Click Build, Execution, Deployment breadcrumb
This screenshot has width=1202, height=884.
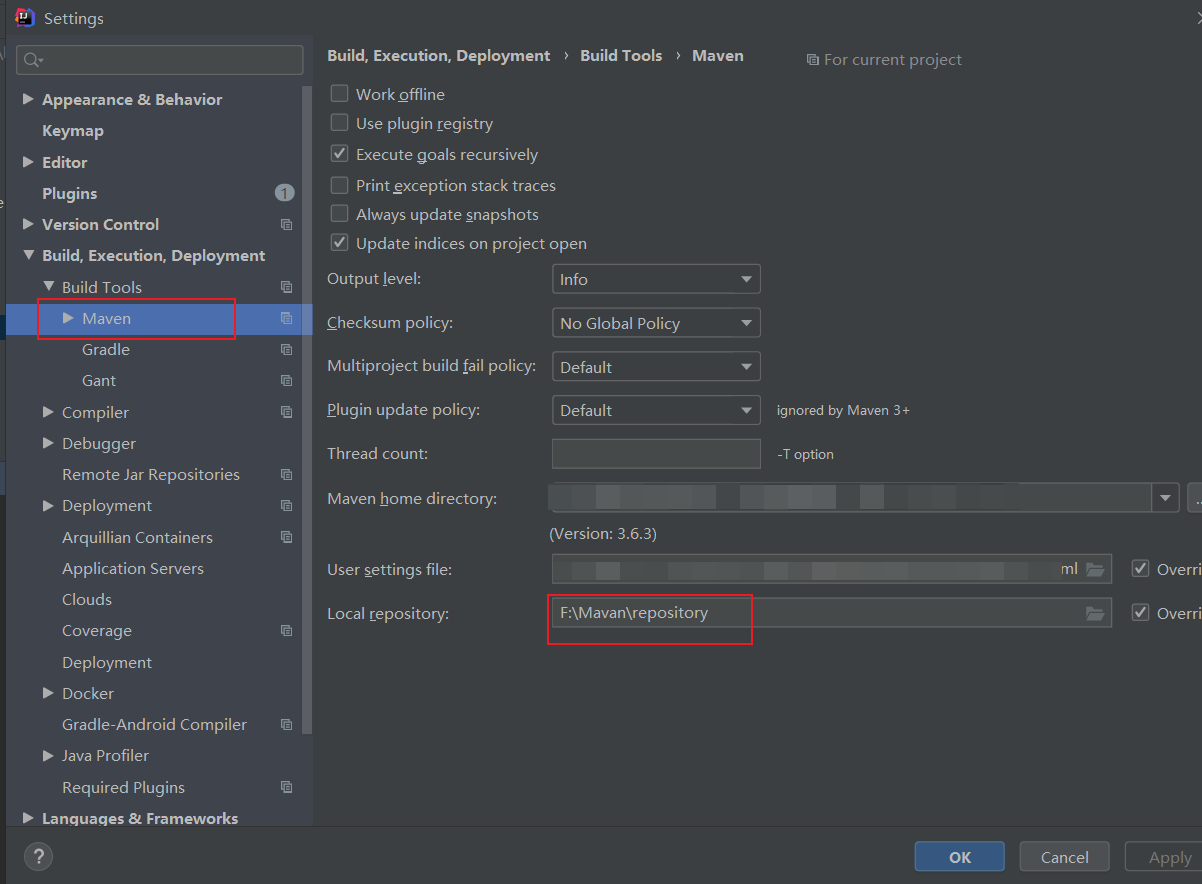439,56
